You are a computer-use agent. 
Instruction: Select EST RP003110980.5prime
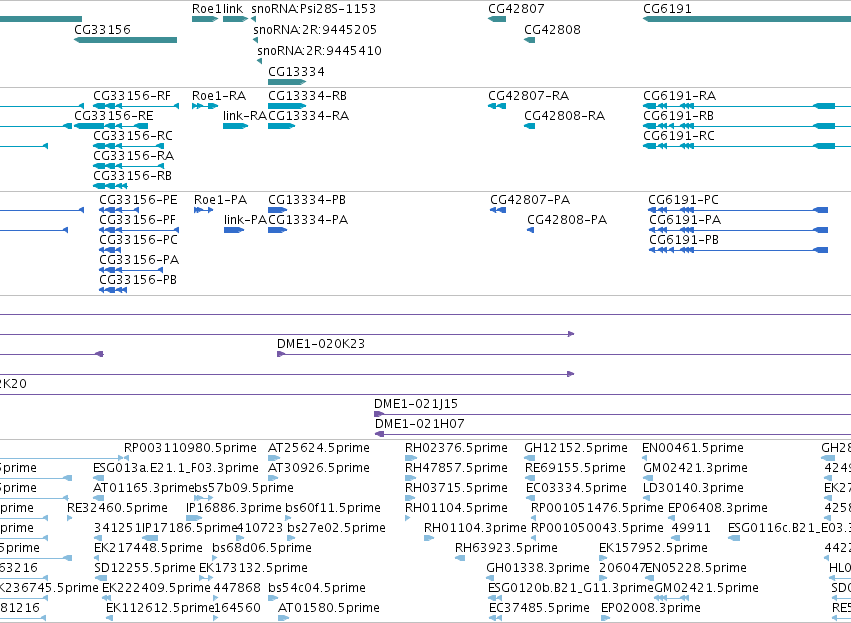[190, 448]
